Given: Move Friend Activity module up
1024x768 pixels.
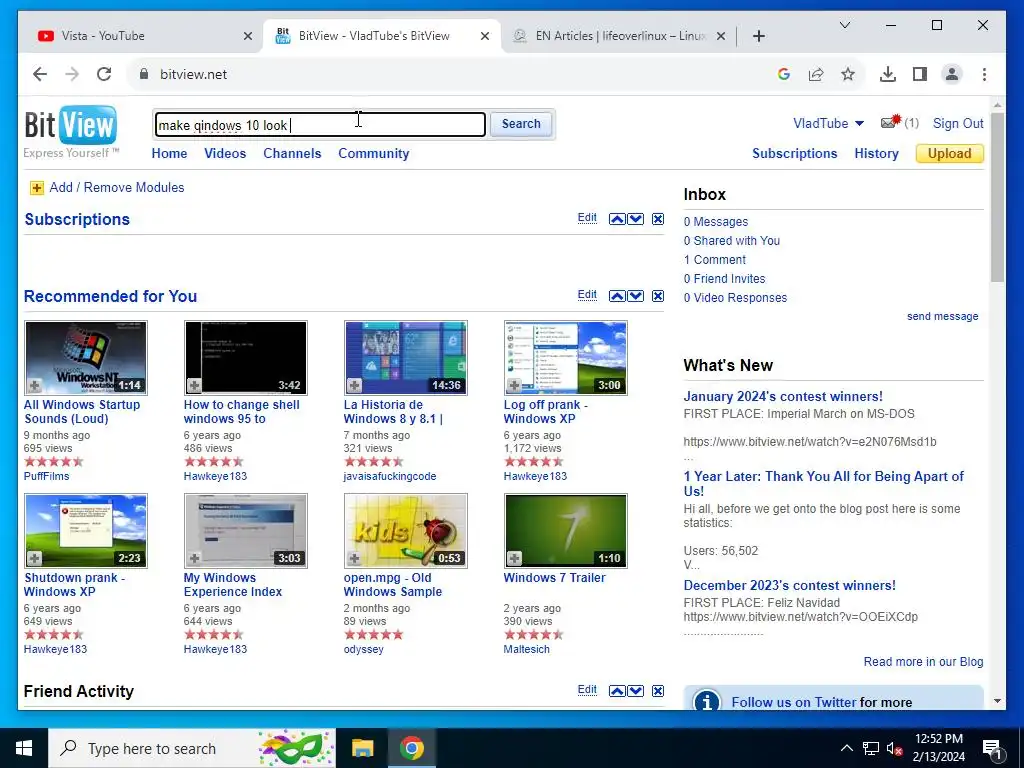Looking at the screenshot, I should 616,691.
